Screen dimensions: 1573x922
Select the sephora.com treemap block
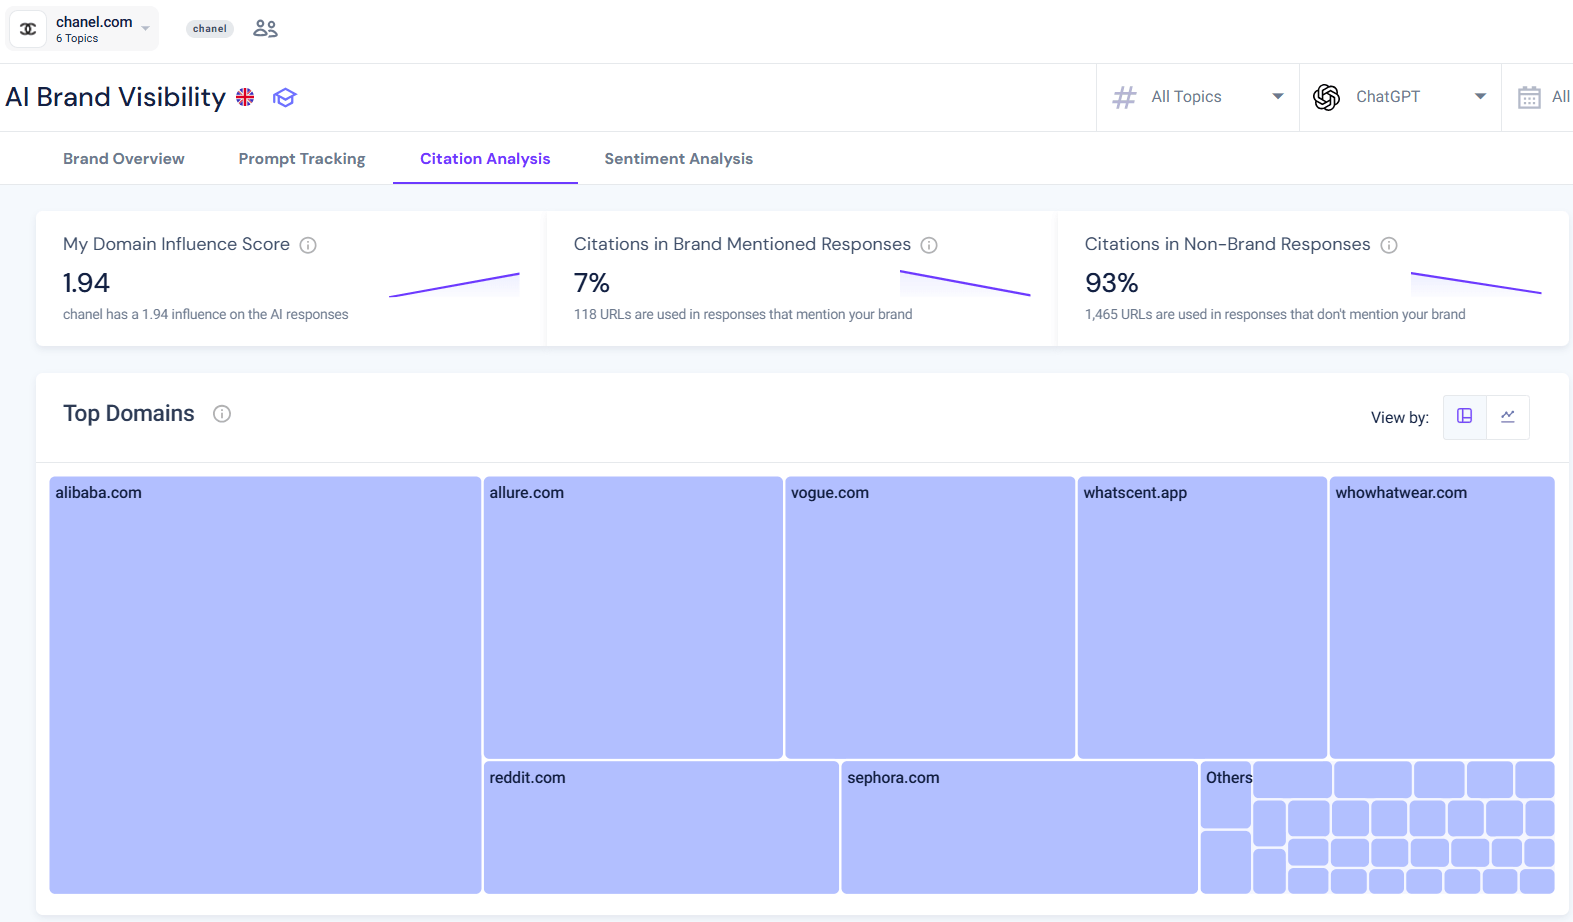(1019, 827)
